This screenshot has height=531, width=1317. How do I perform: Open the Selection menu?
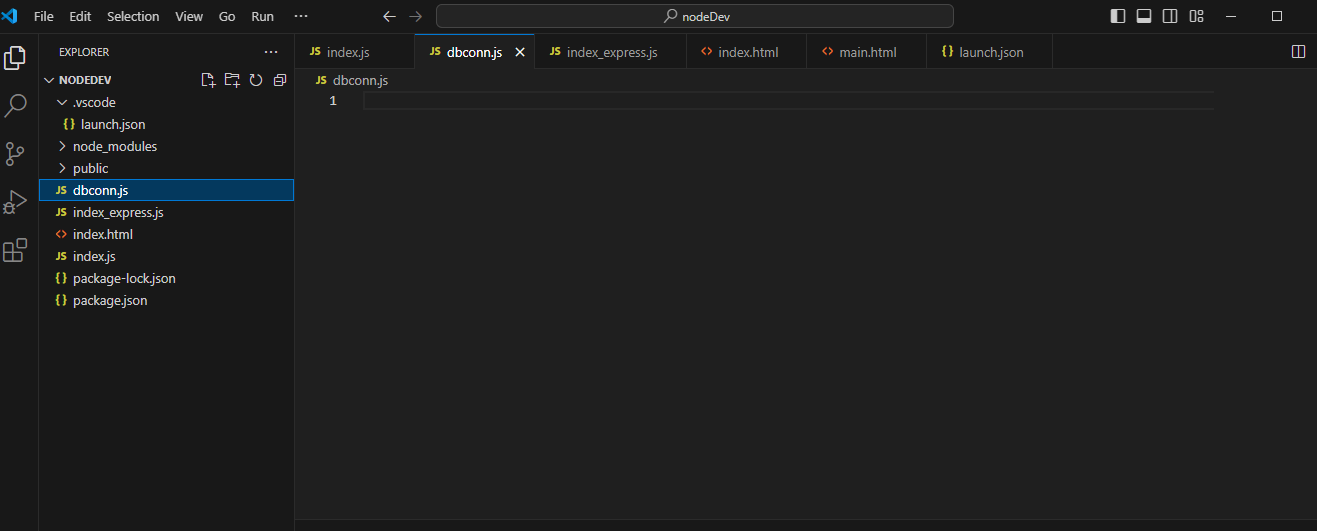[x=133, y=16]
